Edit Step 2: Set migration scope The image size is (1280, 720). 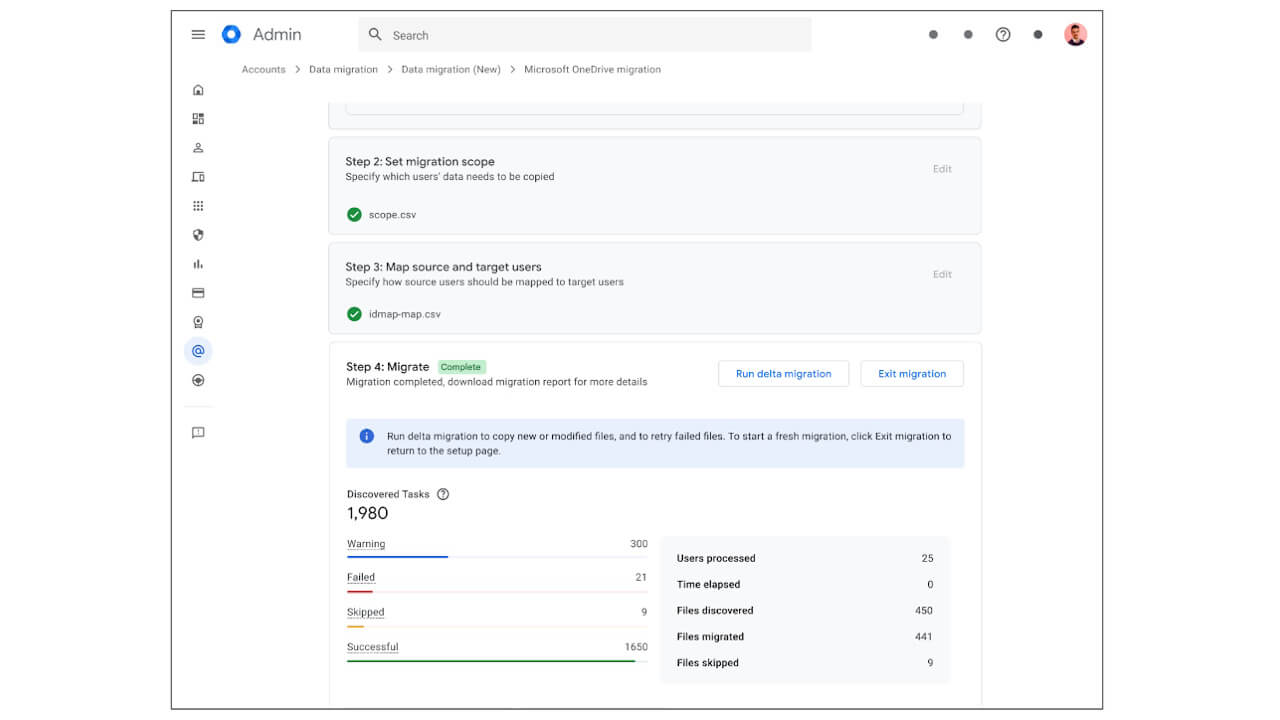point(941,168)
